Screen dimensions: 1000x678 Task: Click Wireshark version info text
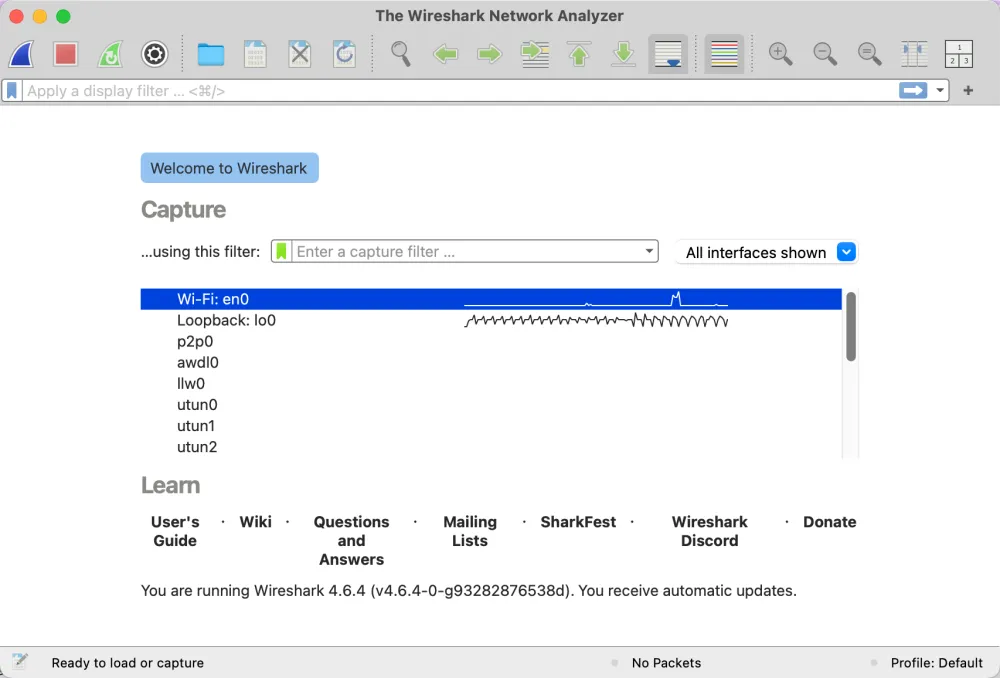point(469,591)
